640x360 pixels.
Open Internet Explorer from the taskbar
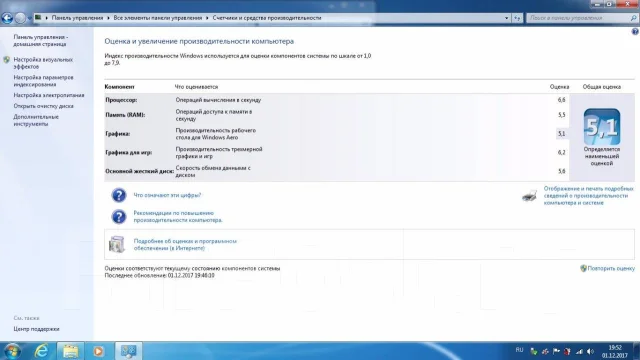coord(41,351)
